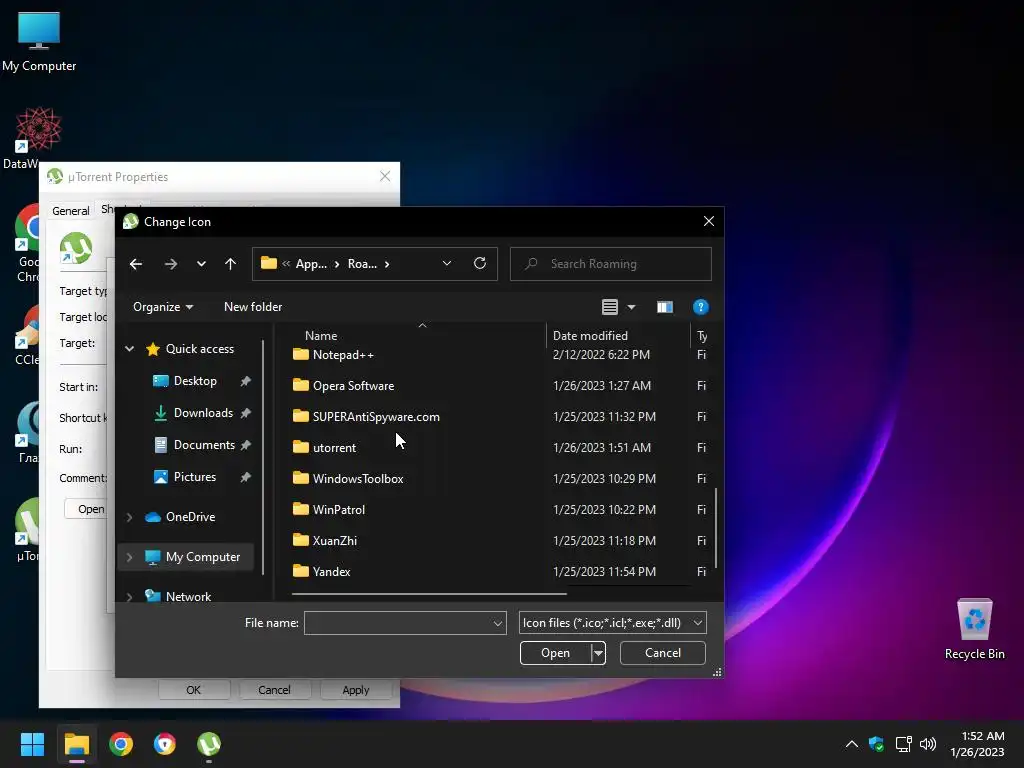Launch Google Chrome from taskbar
The image size is (1024, 768).
121,744
